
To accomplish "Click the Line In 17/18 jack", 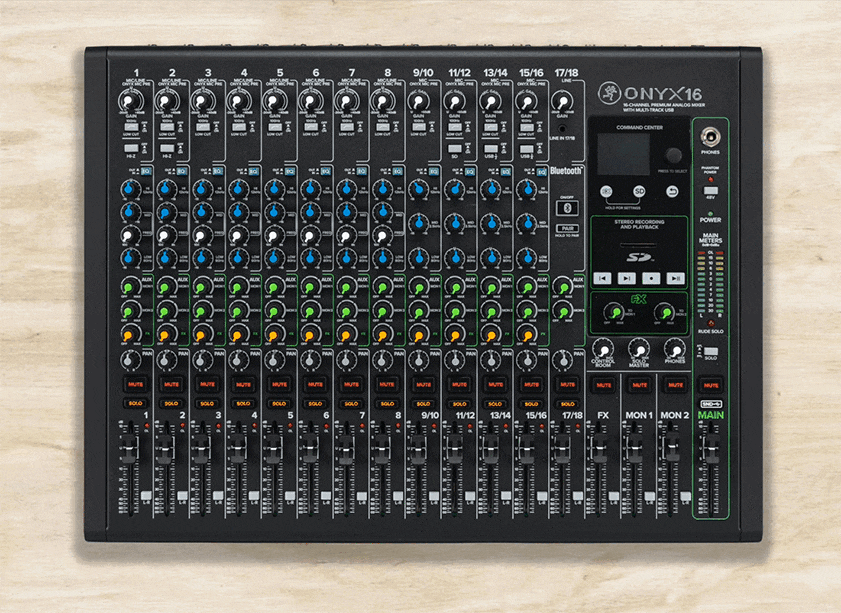I will tap(562, 129).
